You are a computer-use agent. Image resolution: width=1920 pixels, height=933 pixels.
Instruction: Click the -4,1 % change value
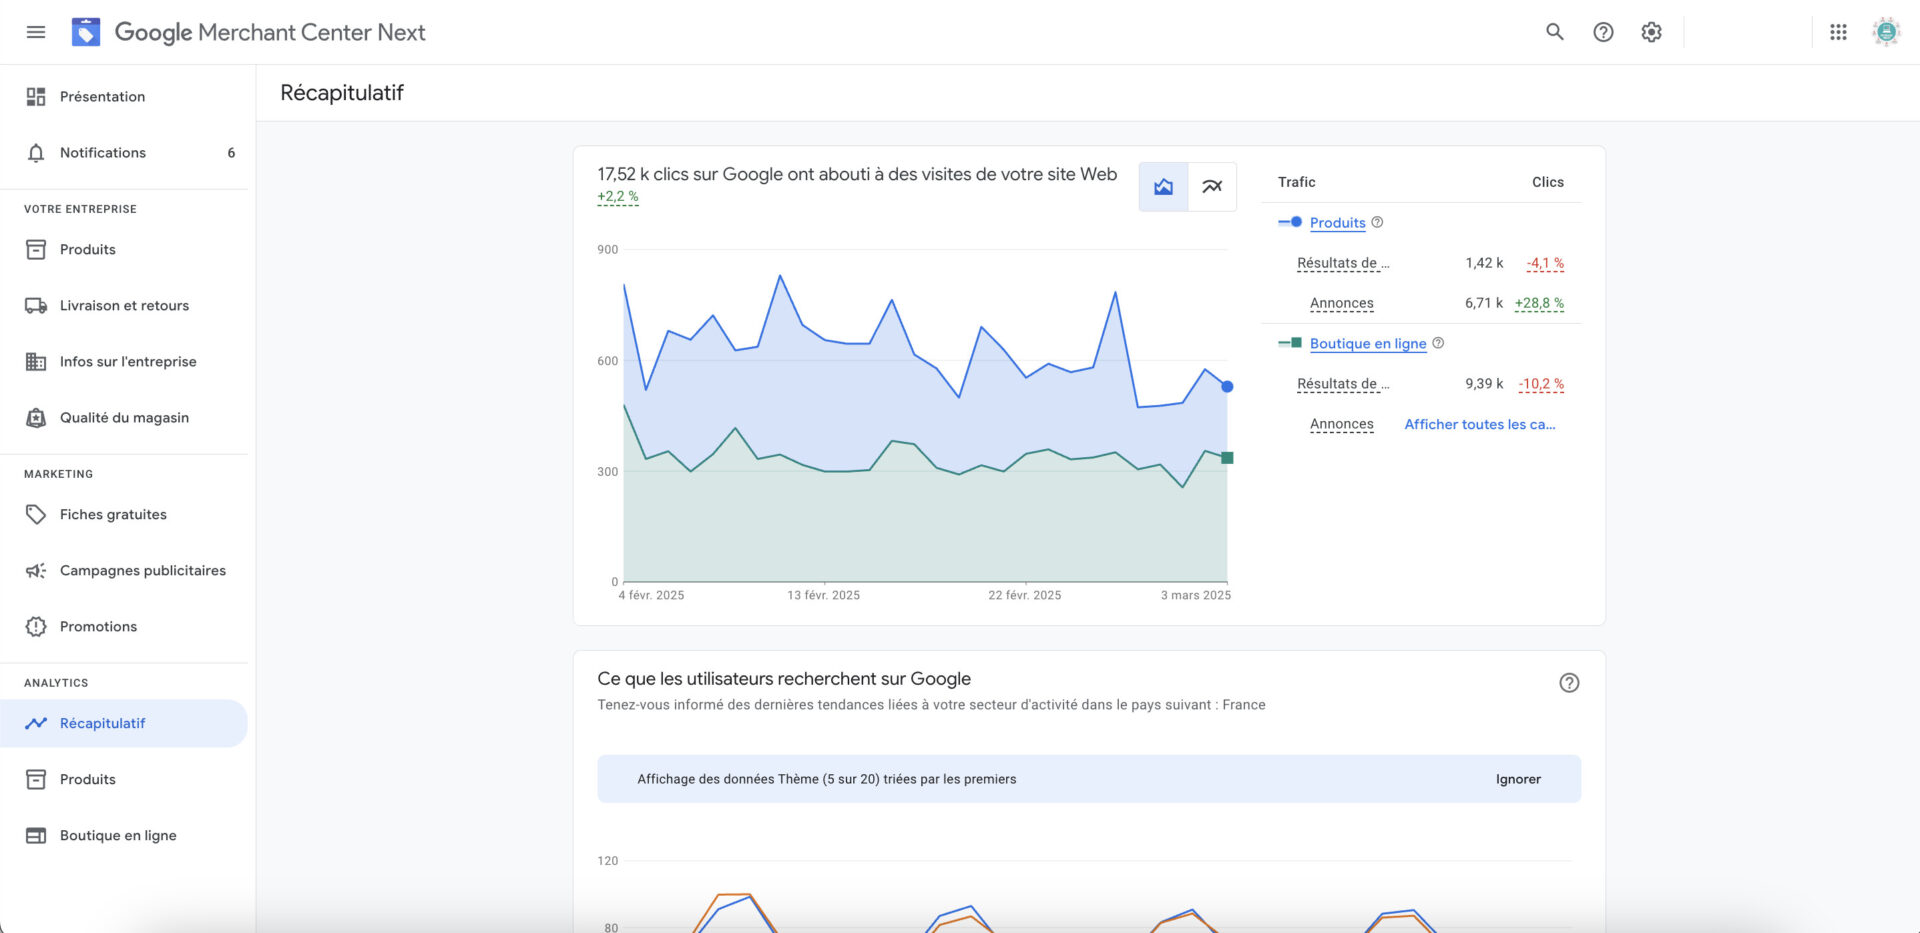tap(1545, 263)
